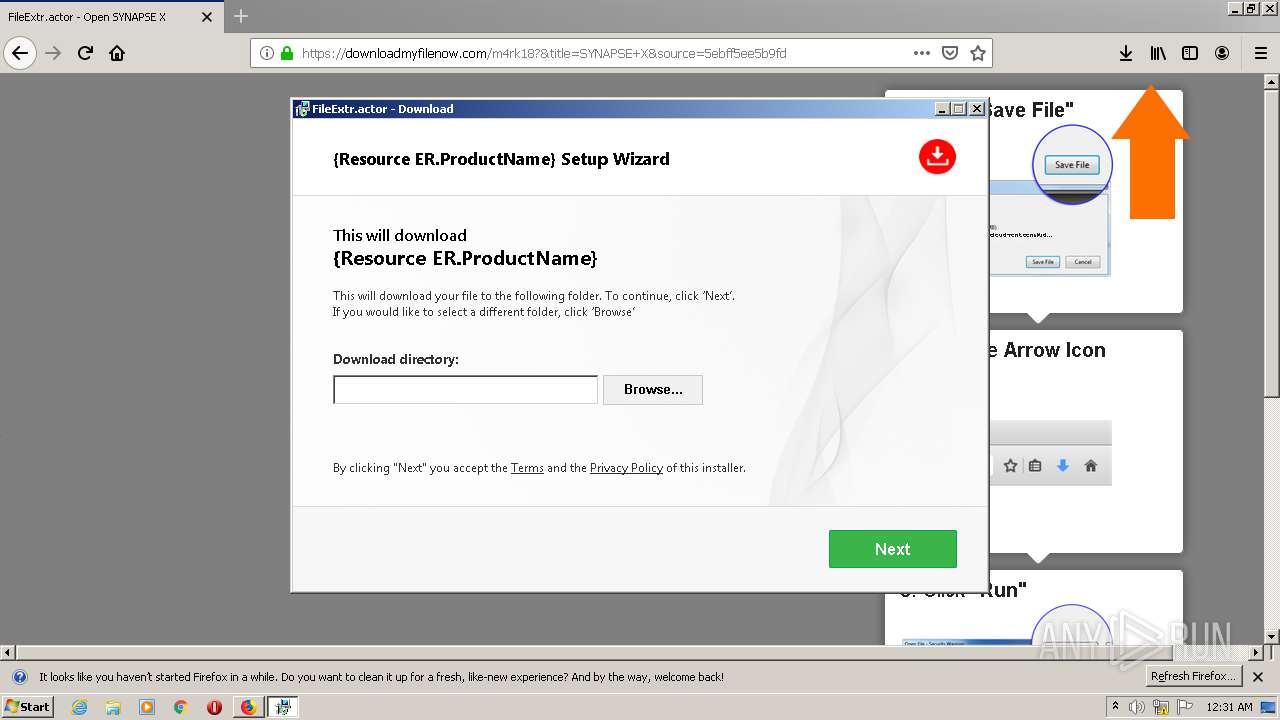Click the notification question mark icon
1280x720 pixels.
tap(19, 677)
